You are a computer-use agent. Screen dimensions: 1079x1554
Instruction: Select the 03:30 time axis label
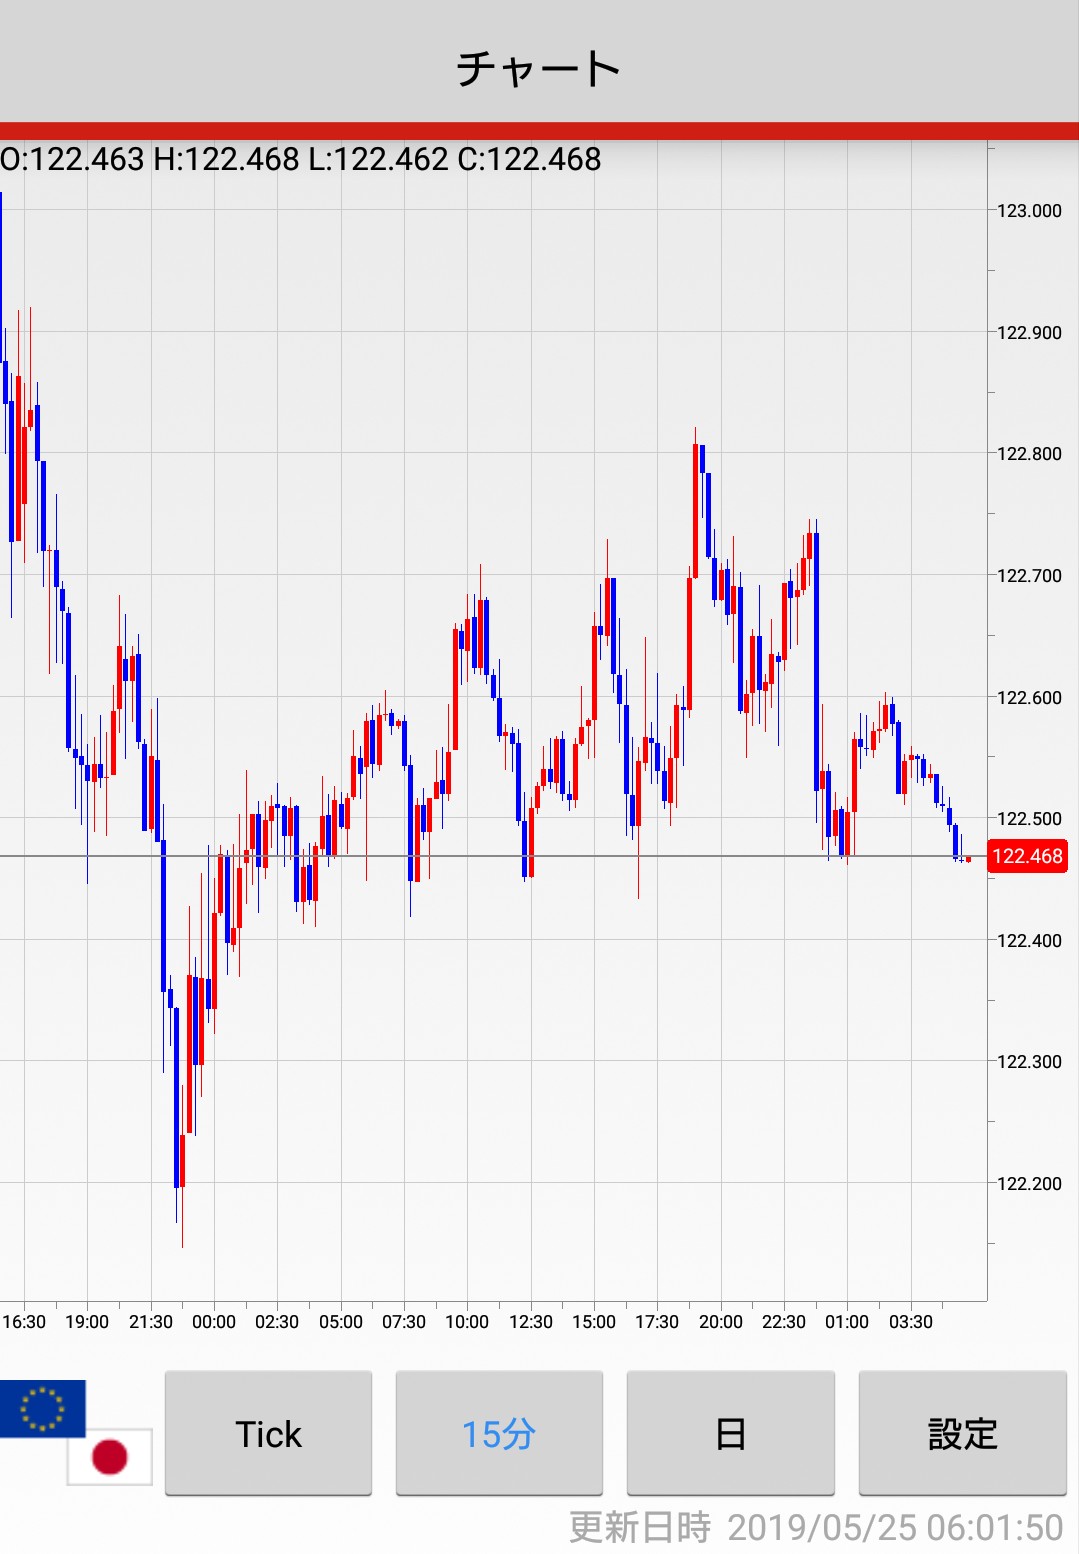tap(910, 1321)
